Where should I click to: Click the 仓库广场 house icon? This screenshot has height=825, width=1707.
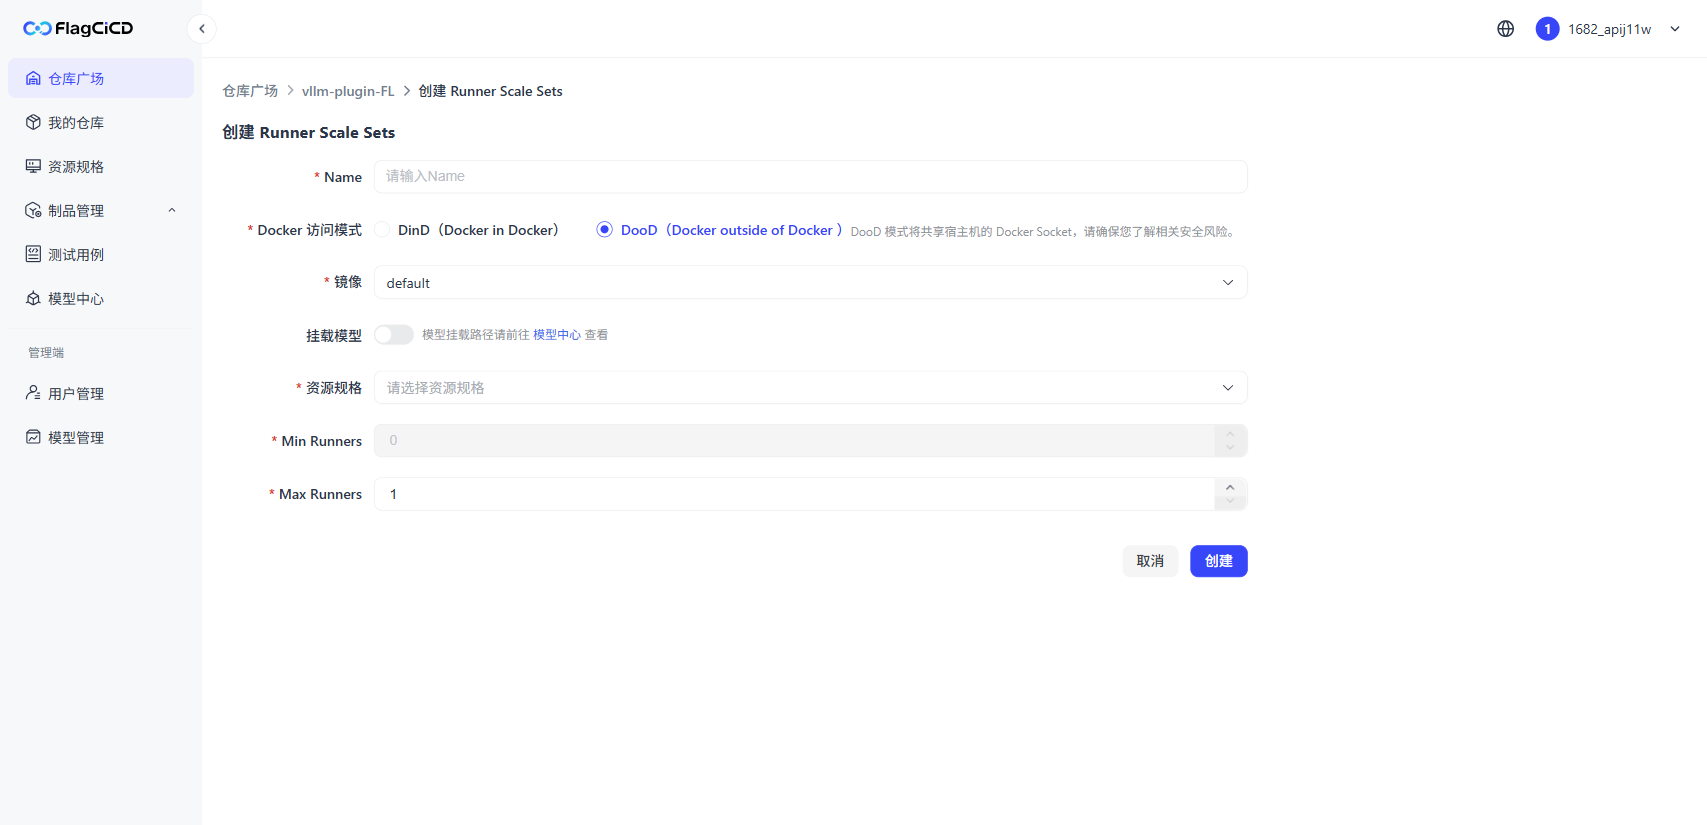tap(33, 78)
